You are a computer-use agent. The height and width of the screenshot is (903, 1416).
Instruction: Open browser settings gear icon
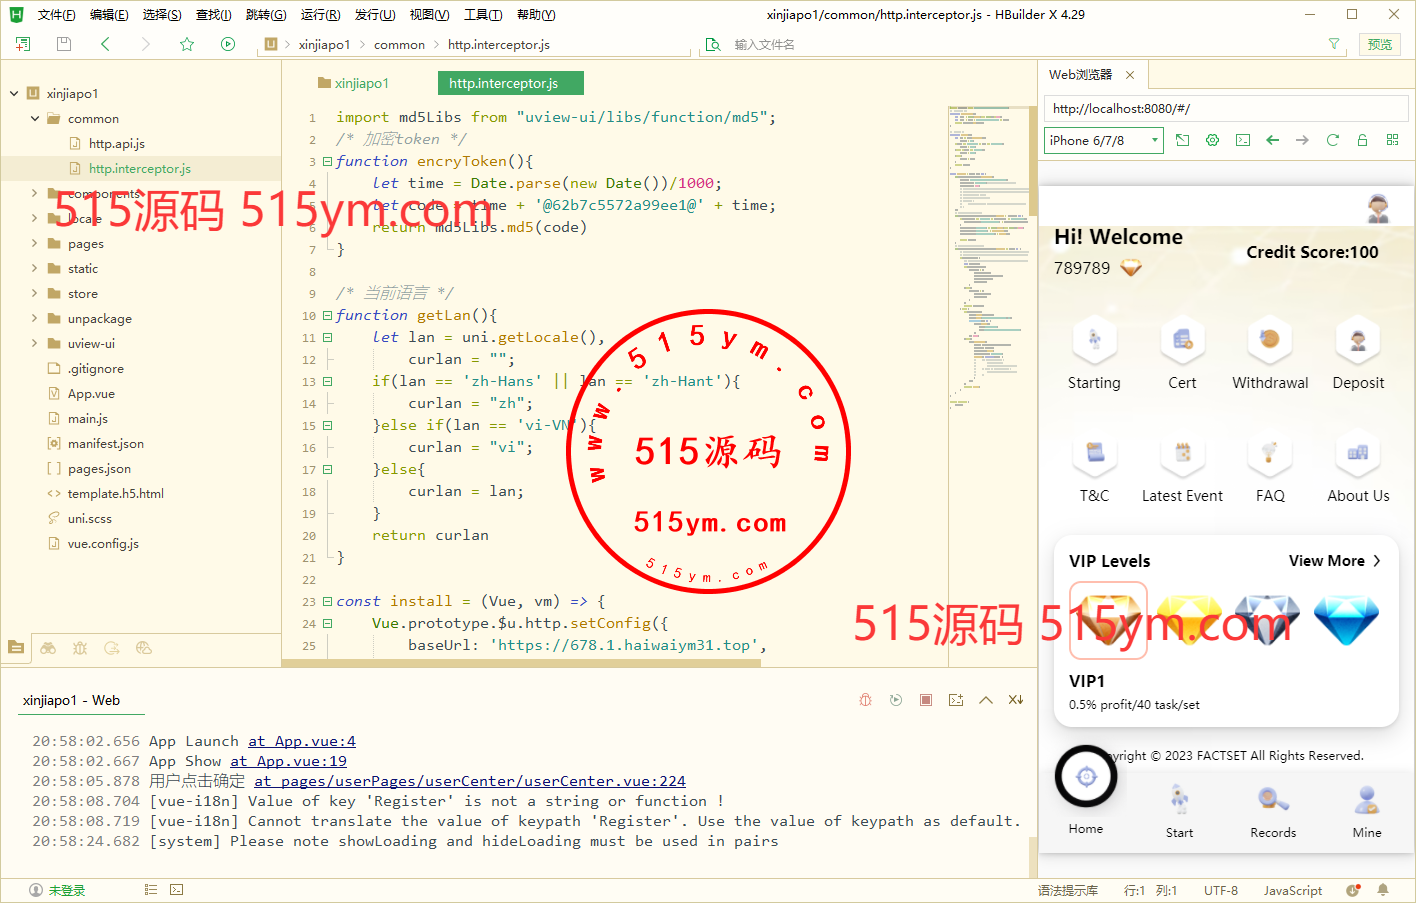click(x=1212, y=141)
